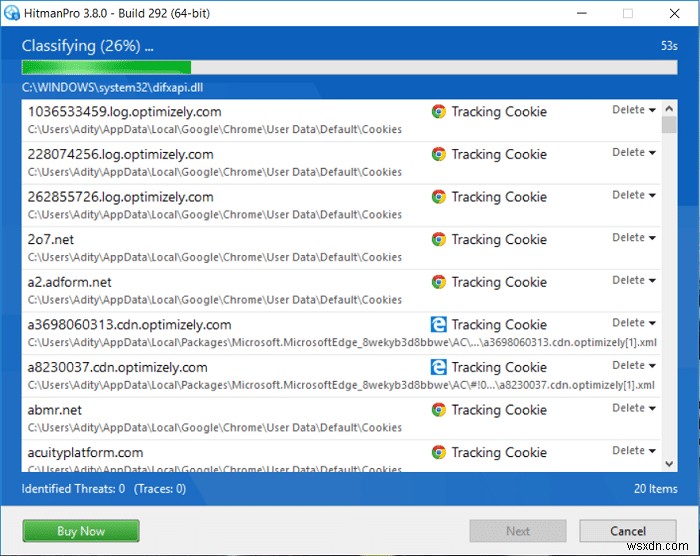Image resolution: width=700 pixels, height=556 pixels.
Task: Click the 20 Items count
Action: [x=655, y=489]
